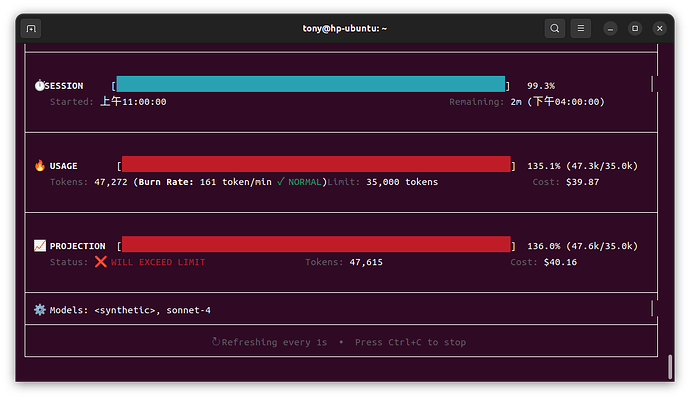Click the 99.3% session percentage
Screen dimensions: 690x398
tap(541, 86)
